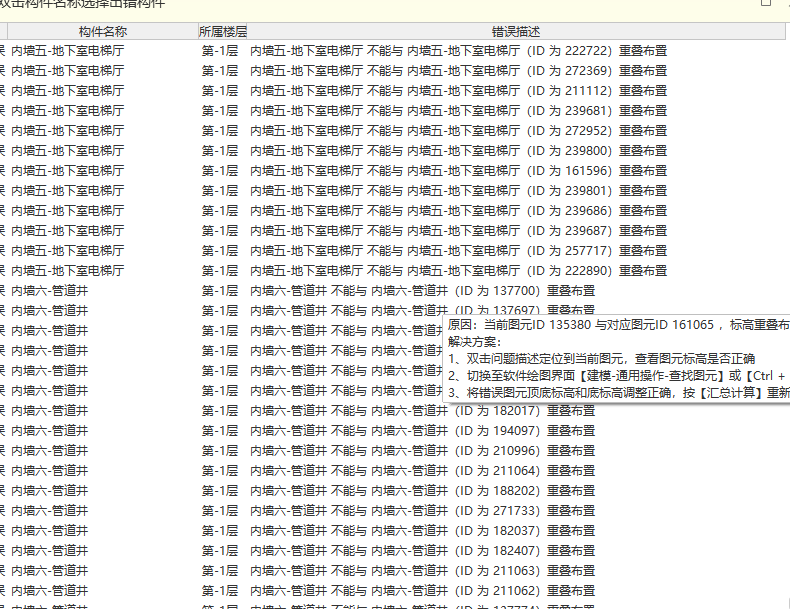Select the row for overlap ID 211112
Image resolution: width=790 pixels, height=609 pixels.
click(393, 91)
